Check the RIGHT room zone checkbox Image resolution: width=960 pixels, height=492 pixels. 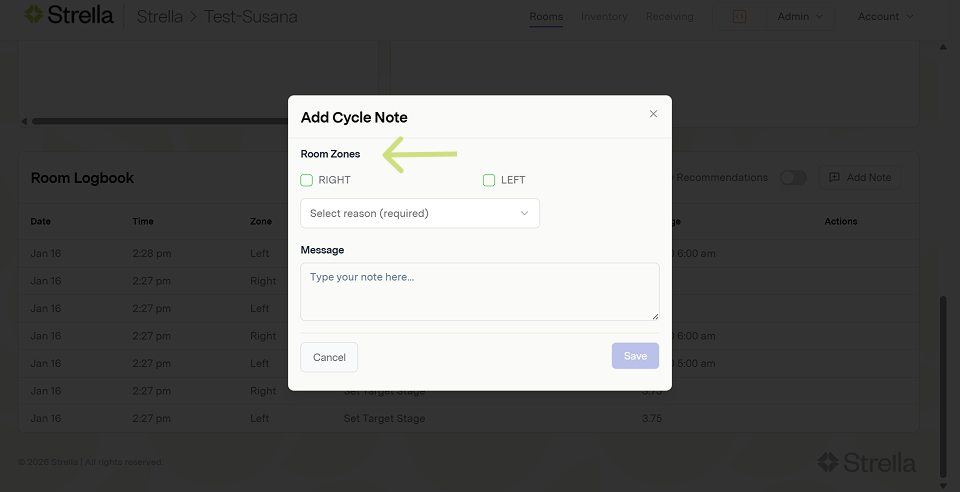(307, 180)
